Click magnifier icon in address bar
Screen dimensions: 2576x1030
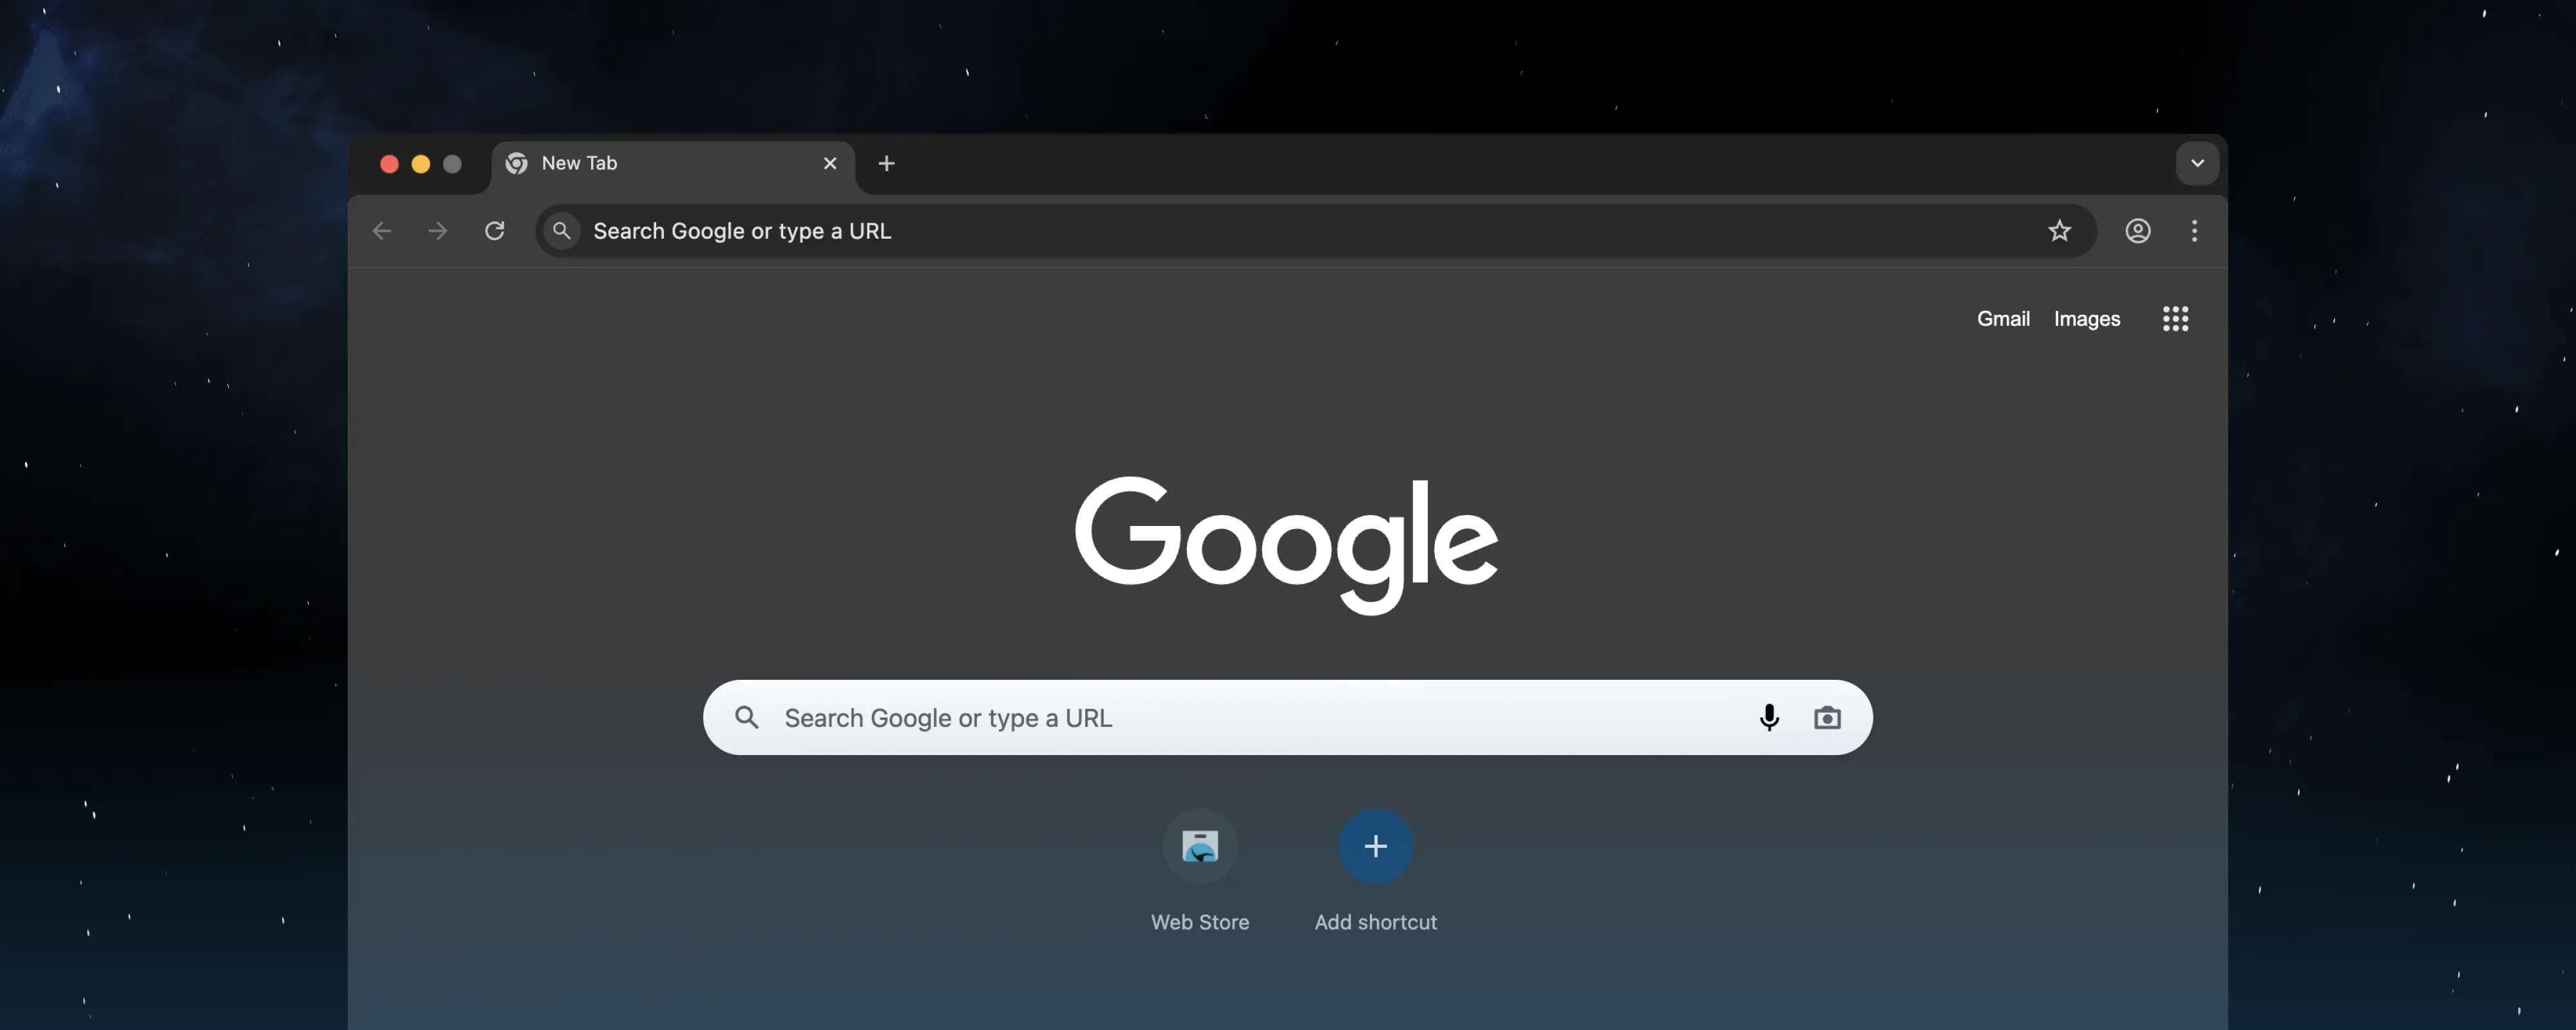pyautogui.click(x=562, y=231)
